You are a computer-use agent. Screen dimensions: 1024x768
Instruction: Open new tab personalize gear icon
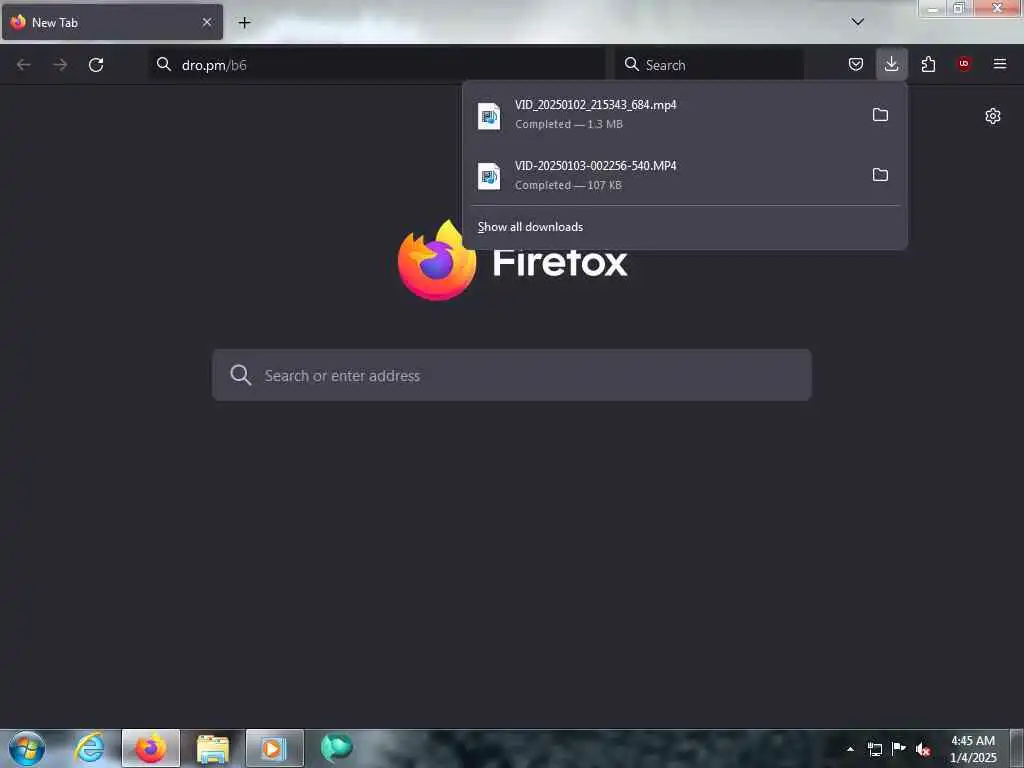click(x=993, y=116)
